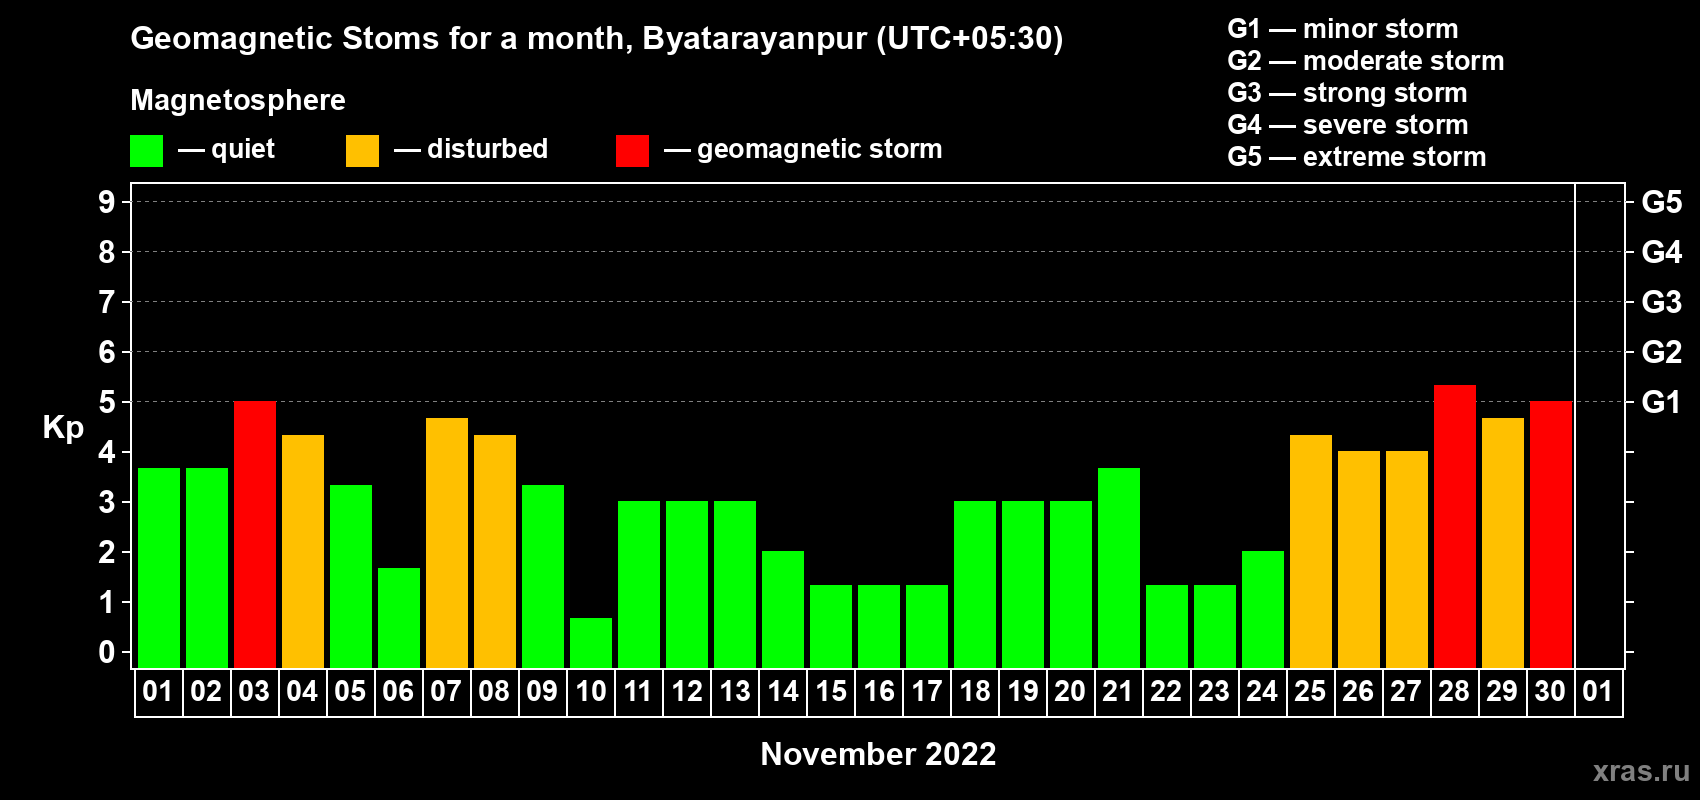Click the date label 10 on the axis
This screenshot has height=800, width=1700.
(591, 691)
